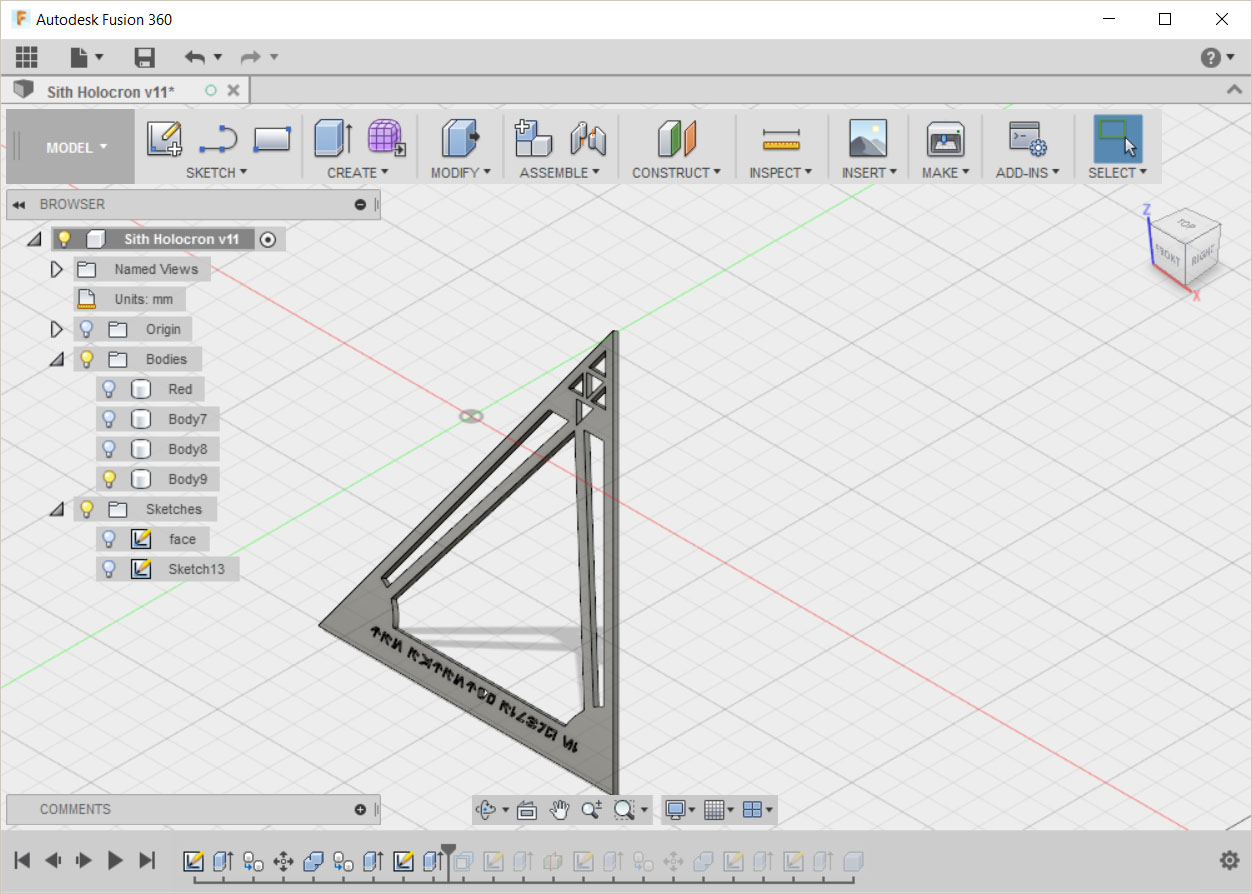Select the 3D Print make icon

945,138
